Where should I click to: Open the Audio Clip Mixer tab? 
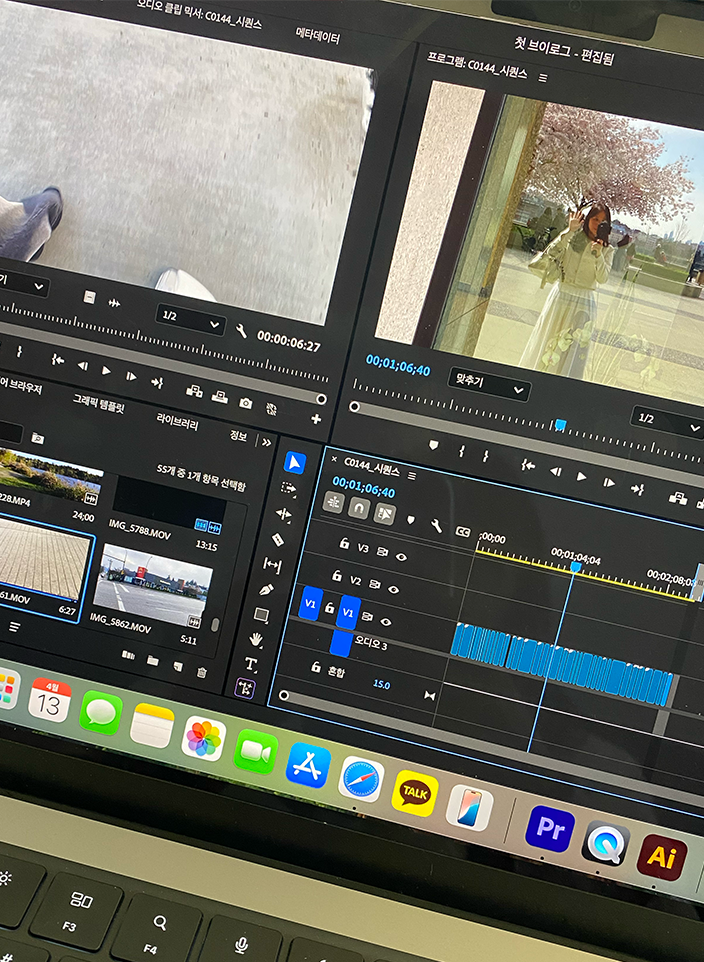tap(199, 13)
